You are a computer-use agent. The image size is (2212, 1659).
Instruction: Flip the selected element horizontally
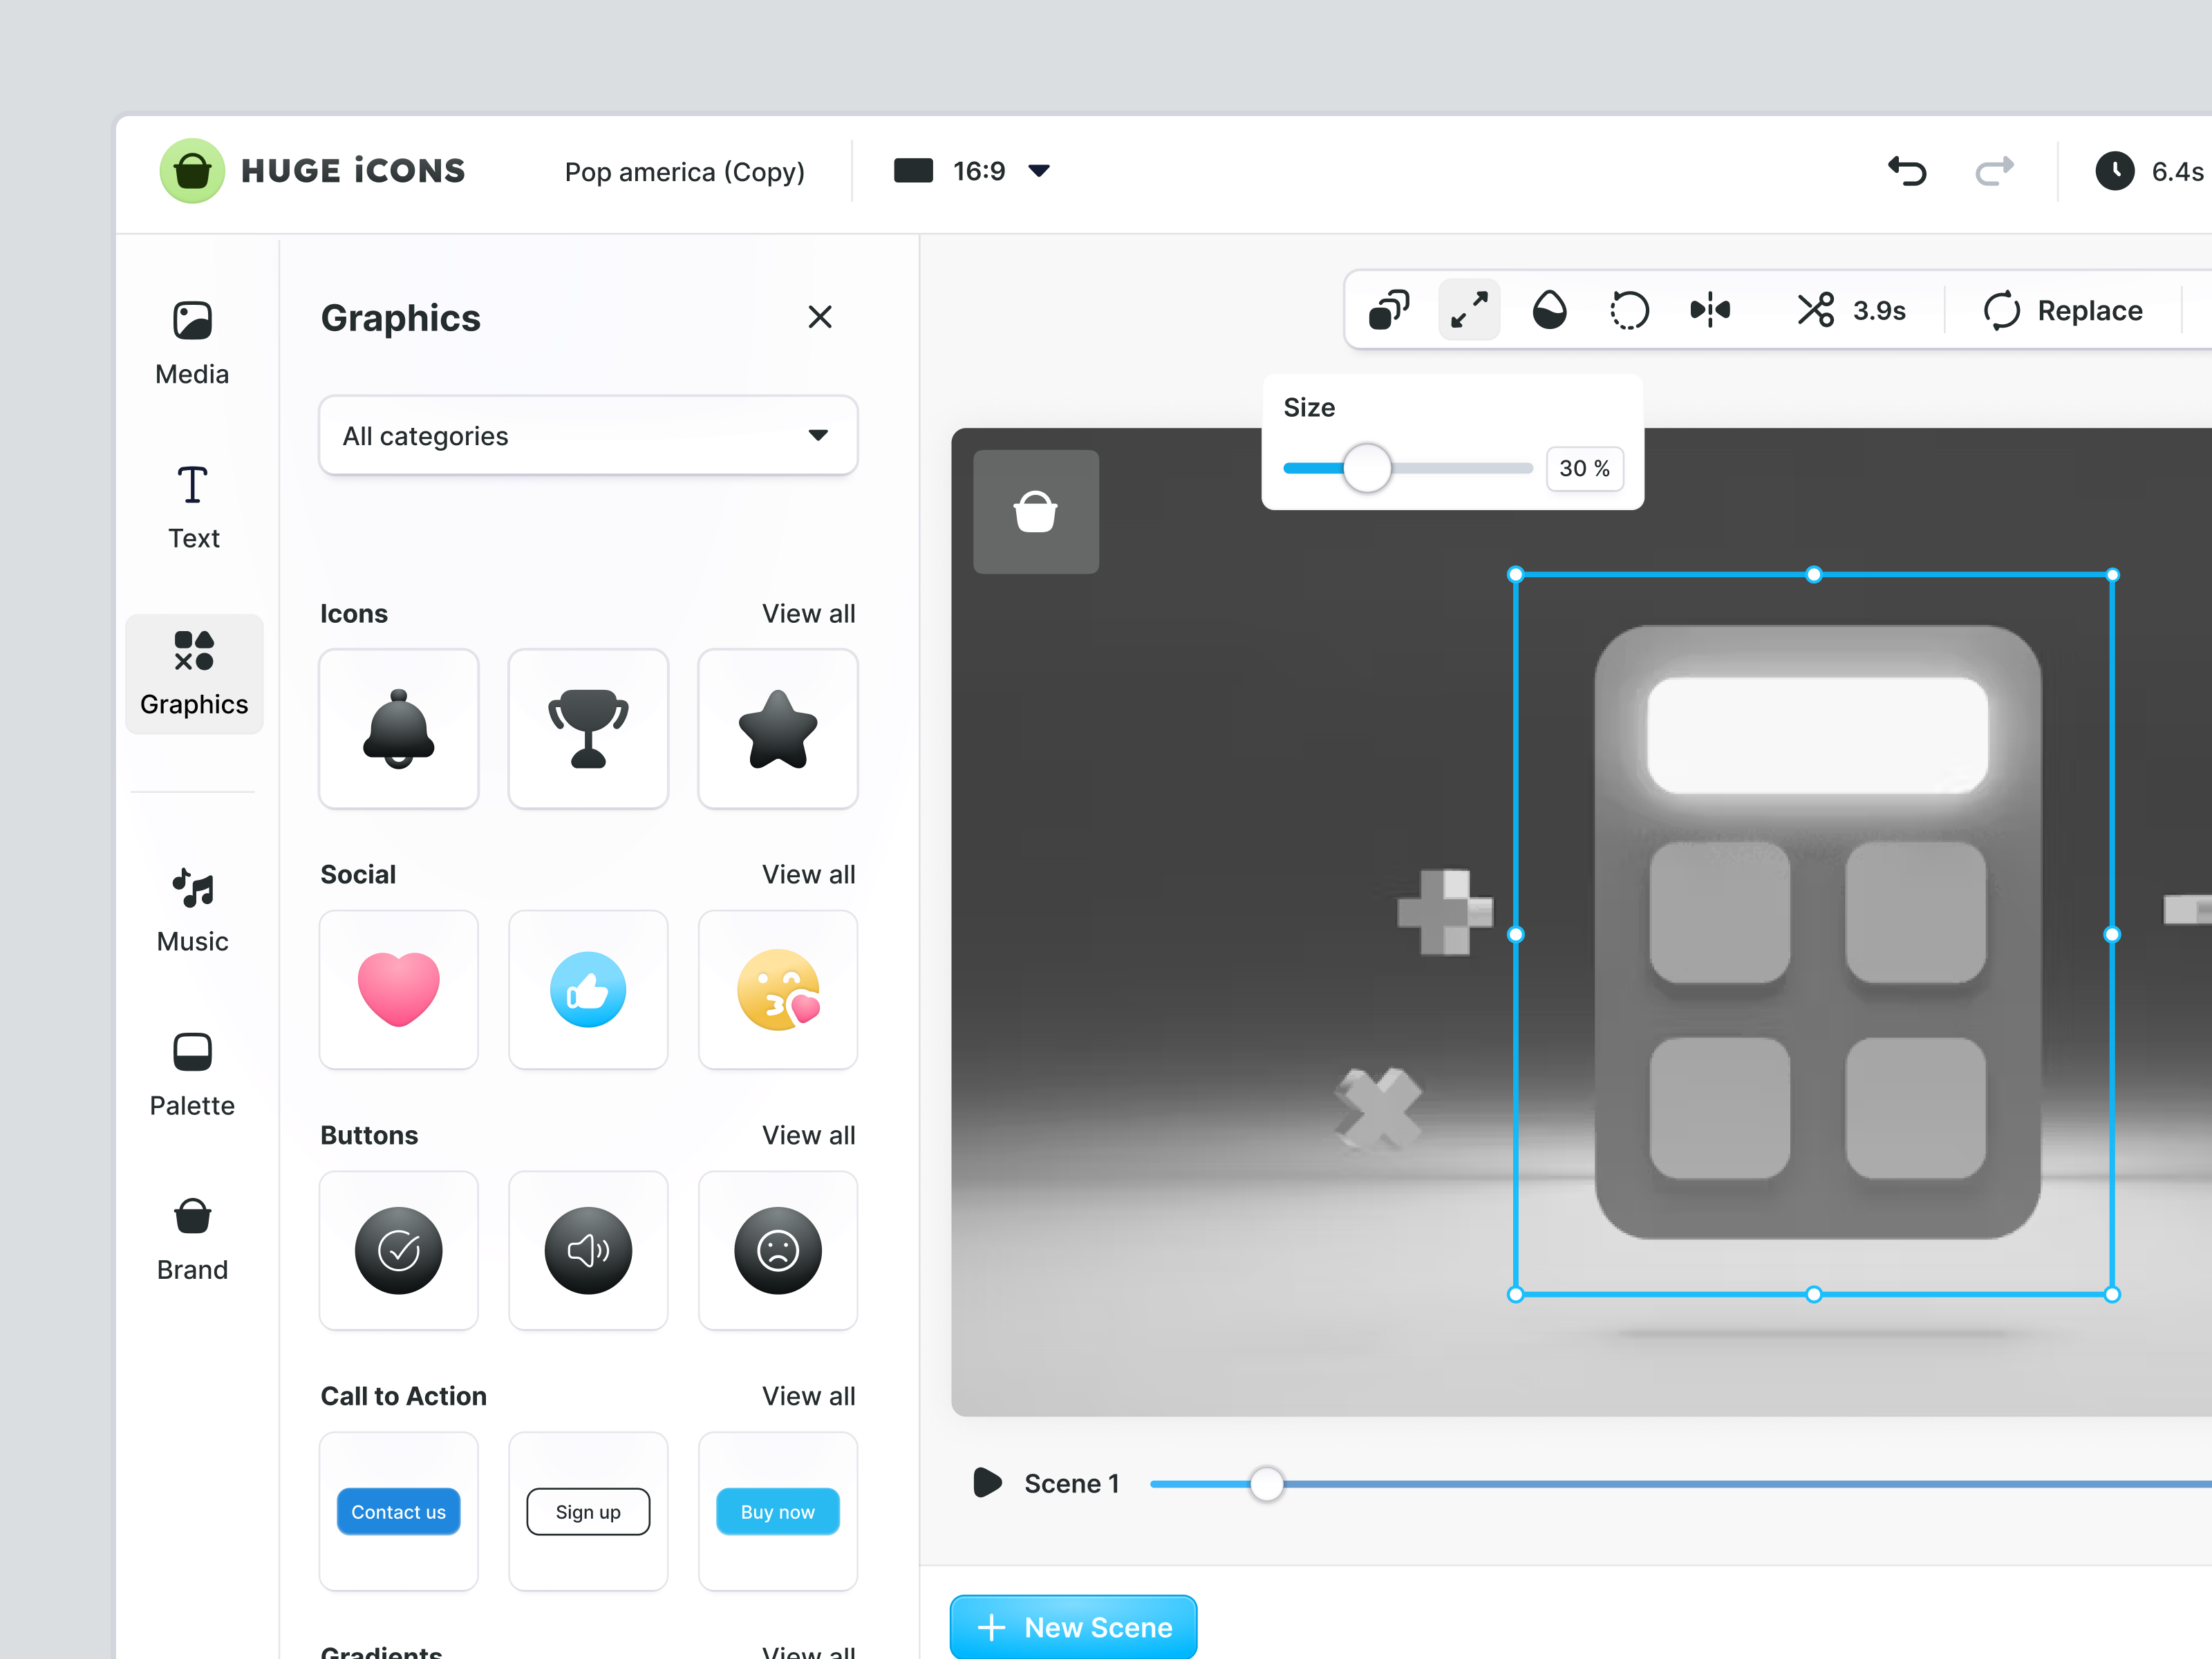(1710, 310)
